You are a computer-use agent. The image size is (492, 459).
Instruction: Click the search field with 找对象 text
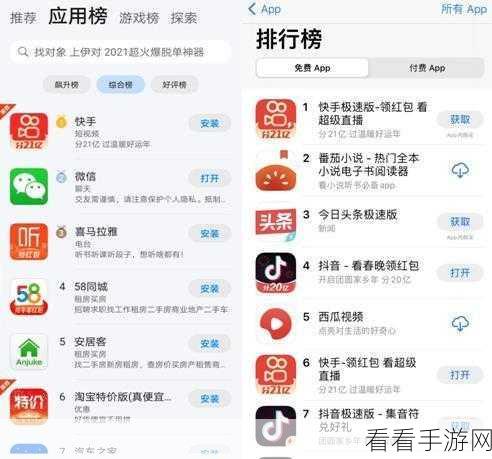[120, 52]
